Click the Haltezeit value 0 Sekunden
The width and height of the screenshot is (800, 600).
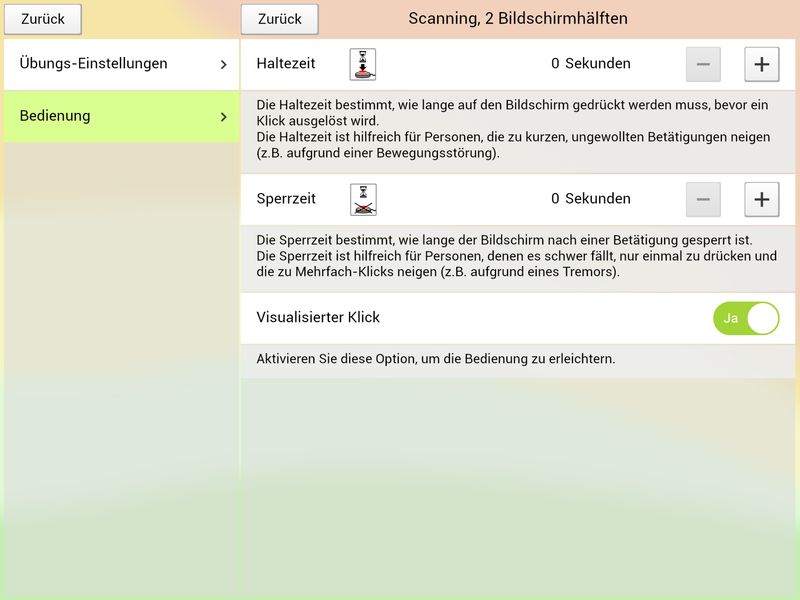point(590,64)
